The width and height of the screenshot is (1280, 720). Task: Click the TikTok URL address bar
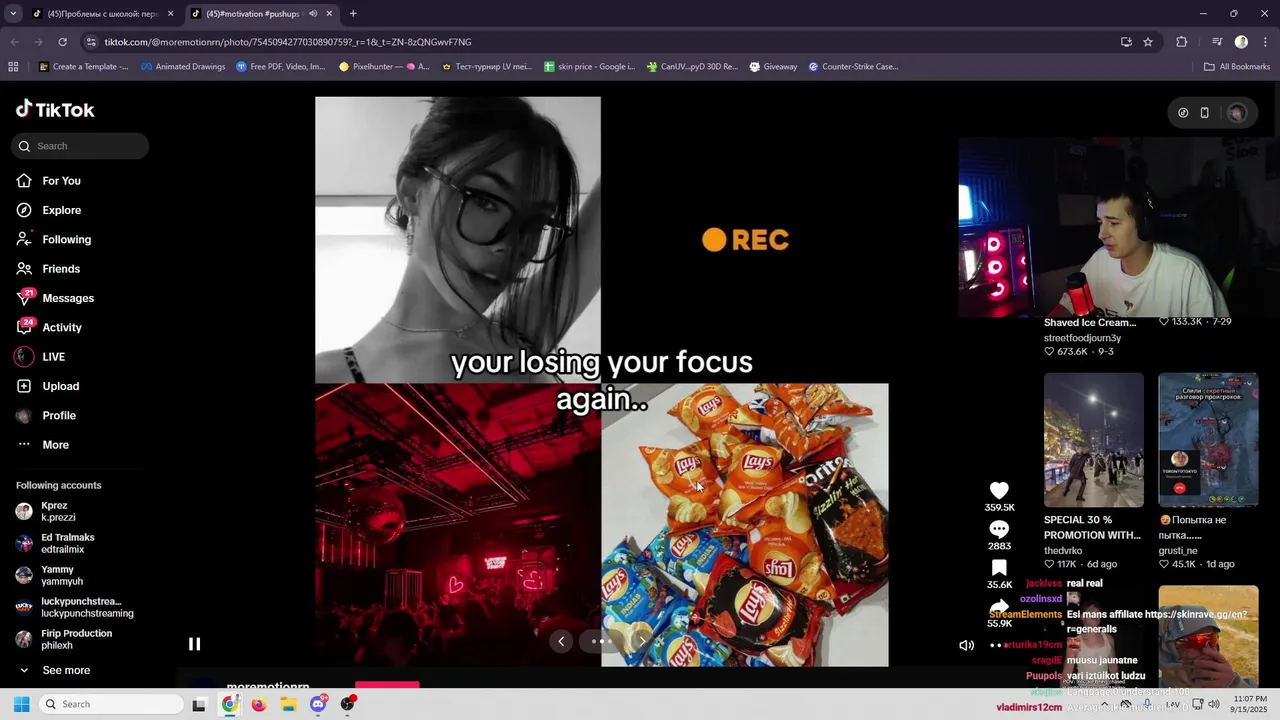click(x=600, y=42)
